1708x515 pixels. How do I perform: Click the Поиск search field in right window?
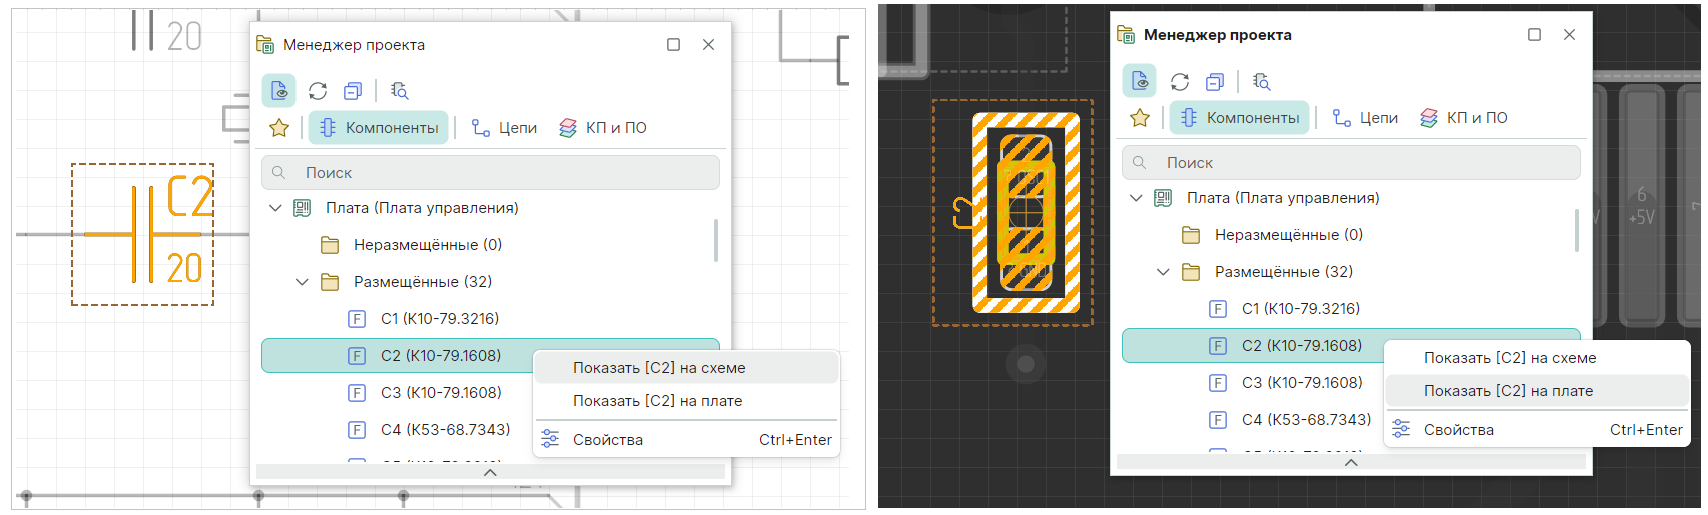point(1350,163)
